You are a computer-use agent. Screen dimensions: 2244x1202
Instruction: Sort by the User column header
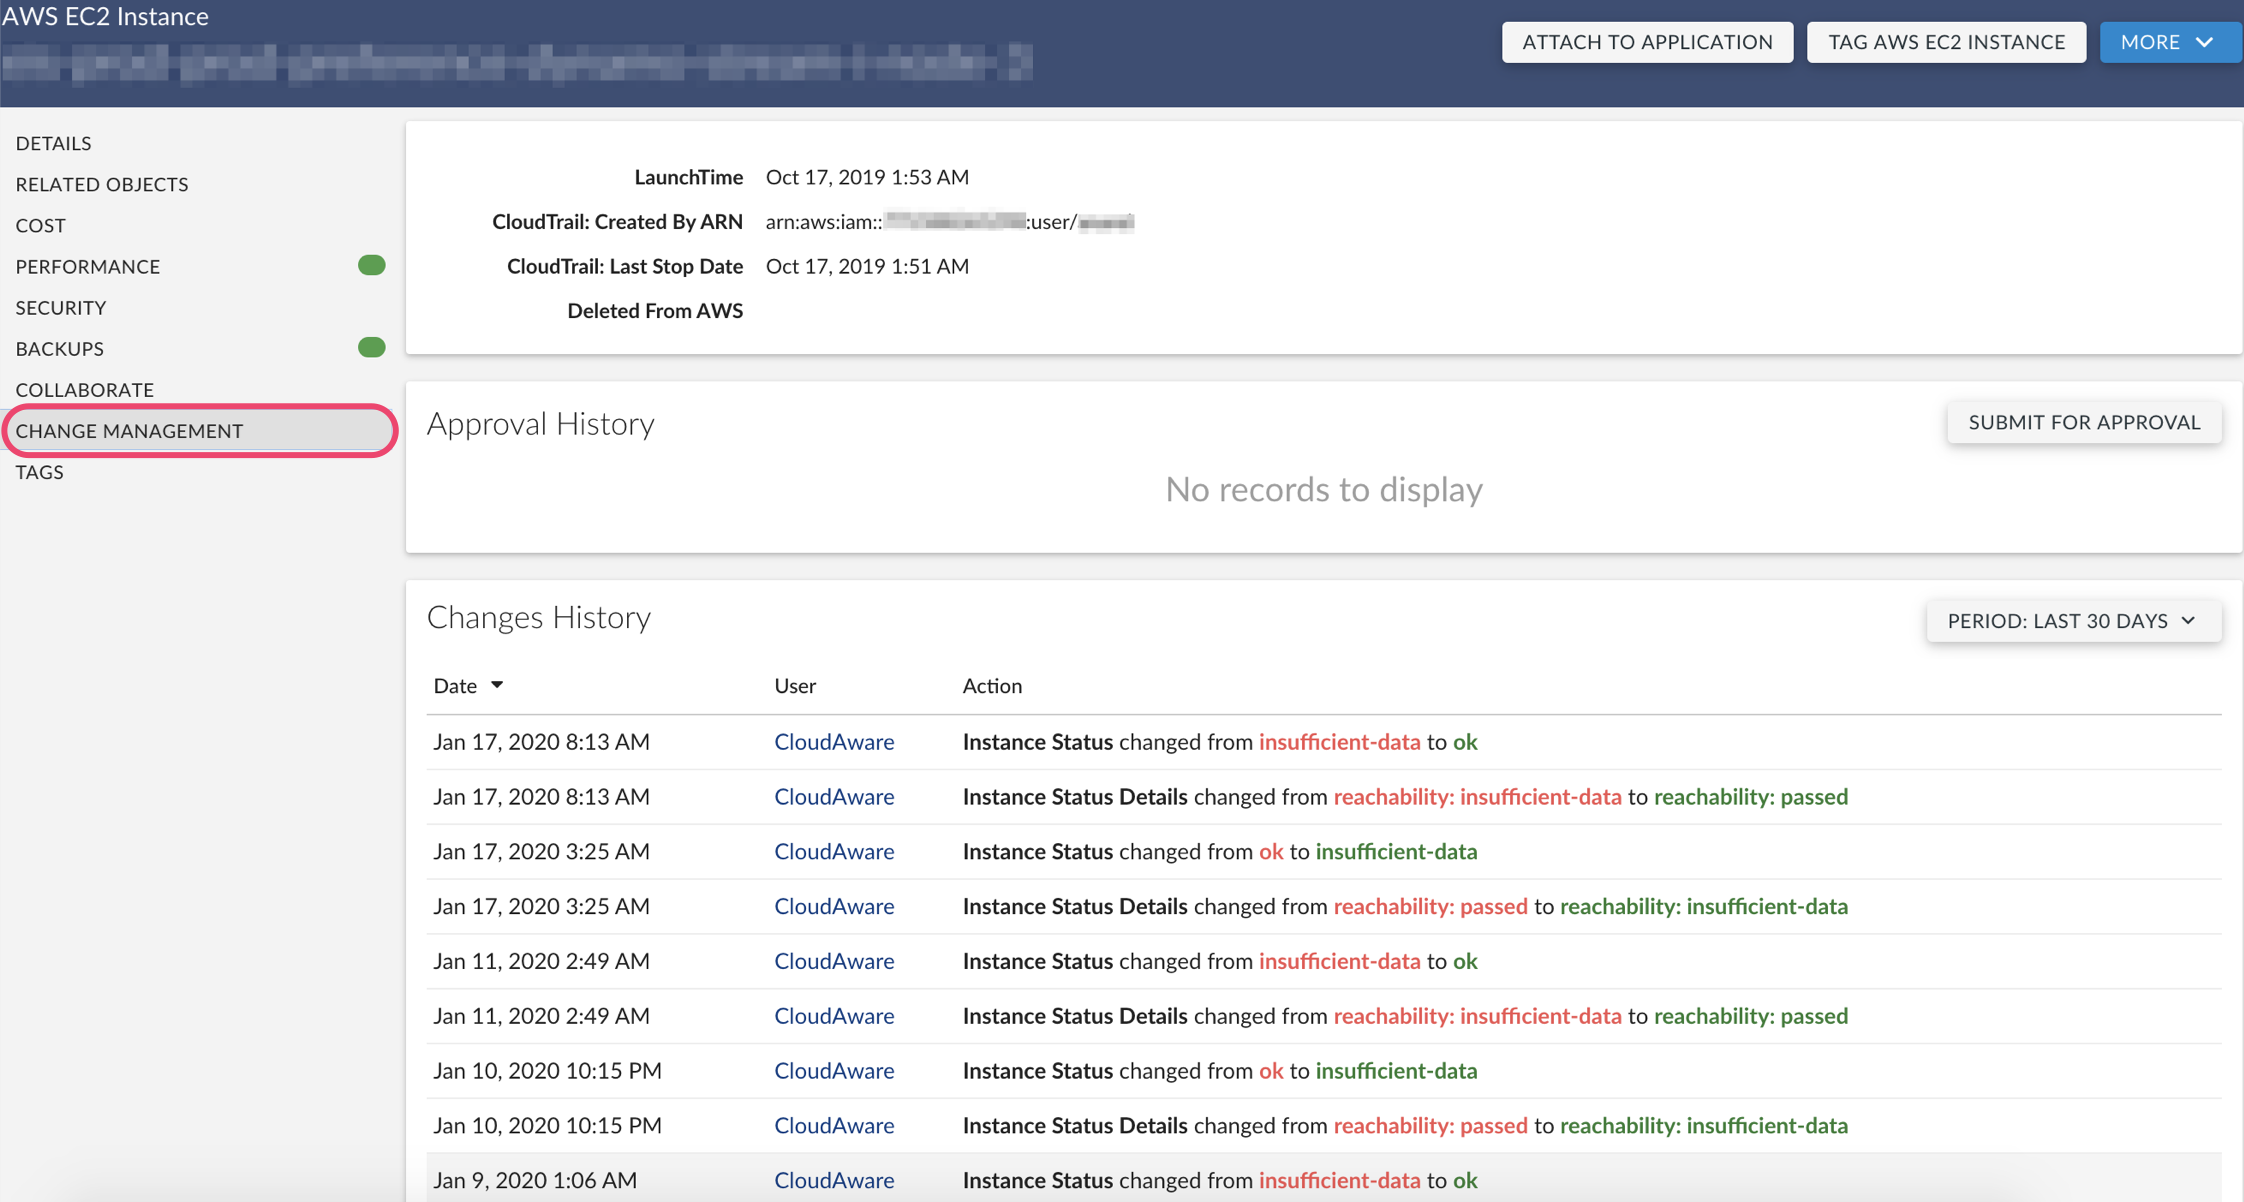795,686
